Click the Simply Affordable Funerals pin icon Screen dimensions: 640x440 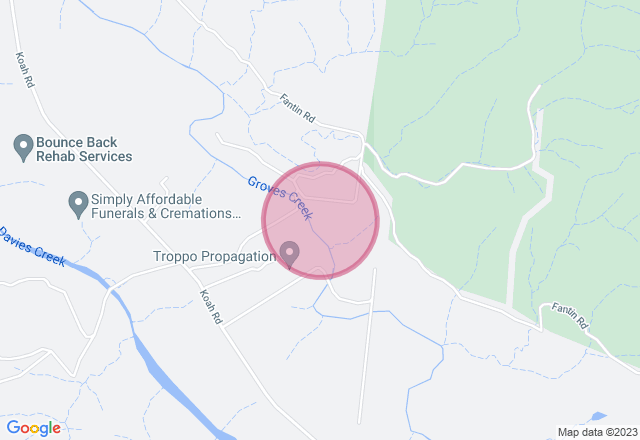click(78, 205)
